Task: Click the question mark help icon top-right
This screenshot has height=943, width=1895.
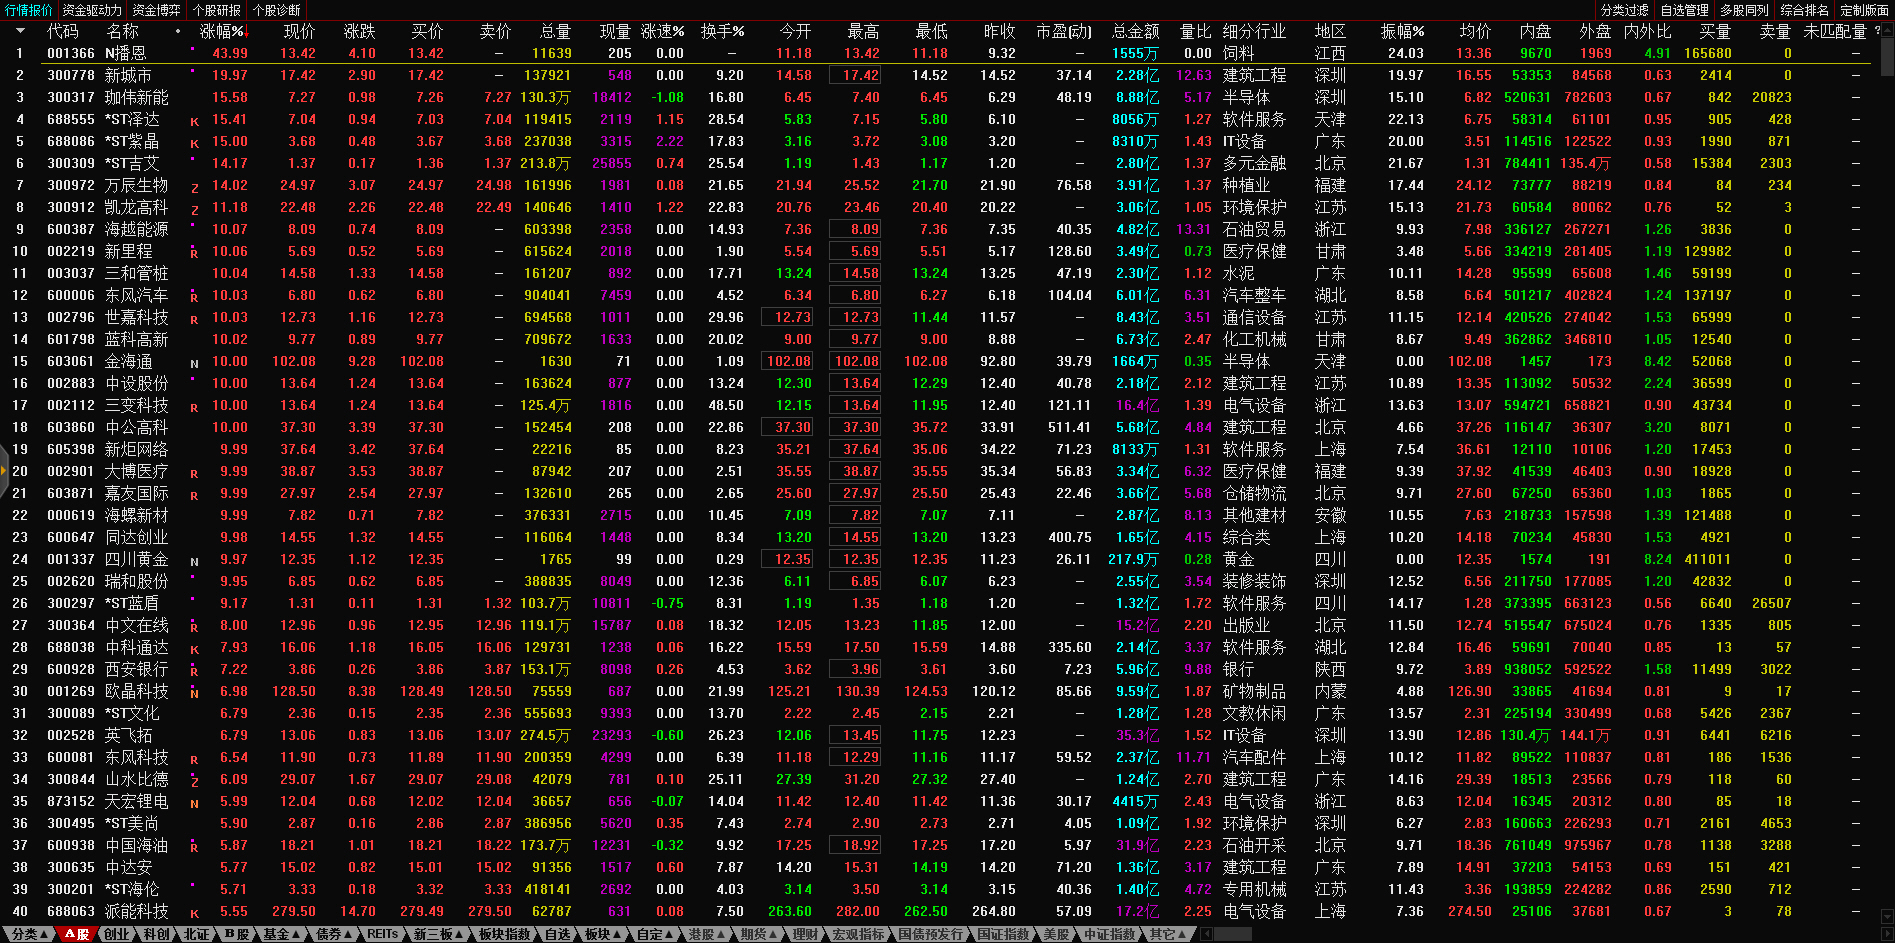Action: coord(1877,32)
